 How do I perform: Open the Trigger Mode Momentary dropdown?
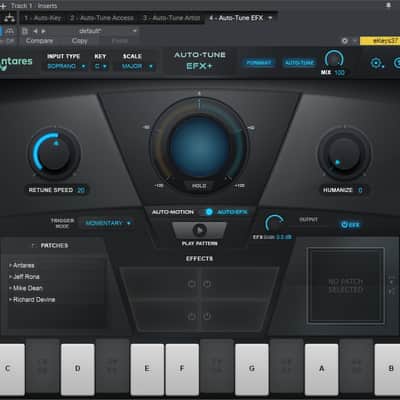point(107,223)
